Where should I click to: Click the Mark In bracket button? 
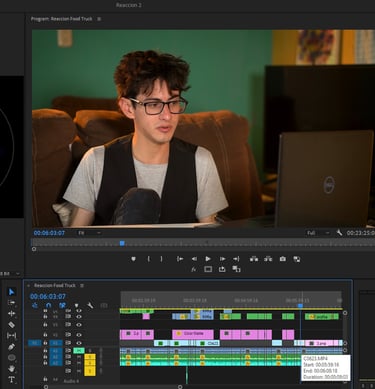pos(149,259)
